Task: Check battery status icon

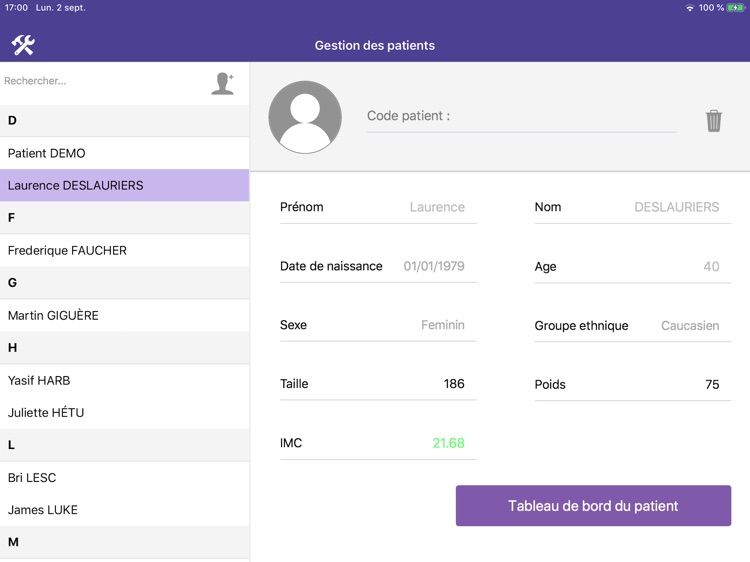Action: click(736, 8)
